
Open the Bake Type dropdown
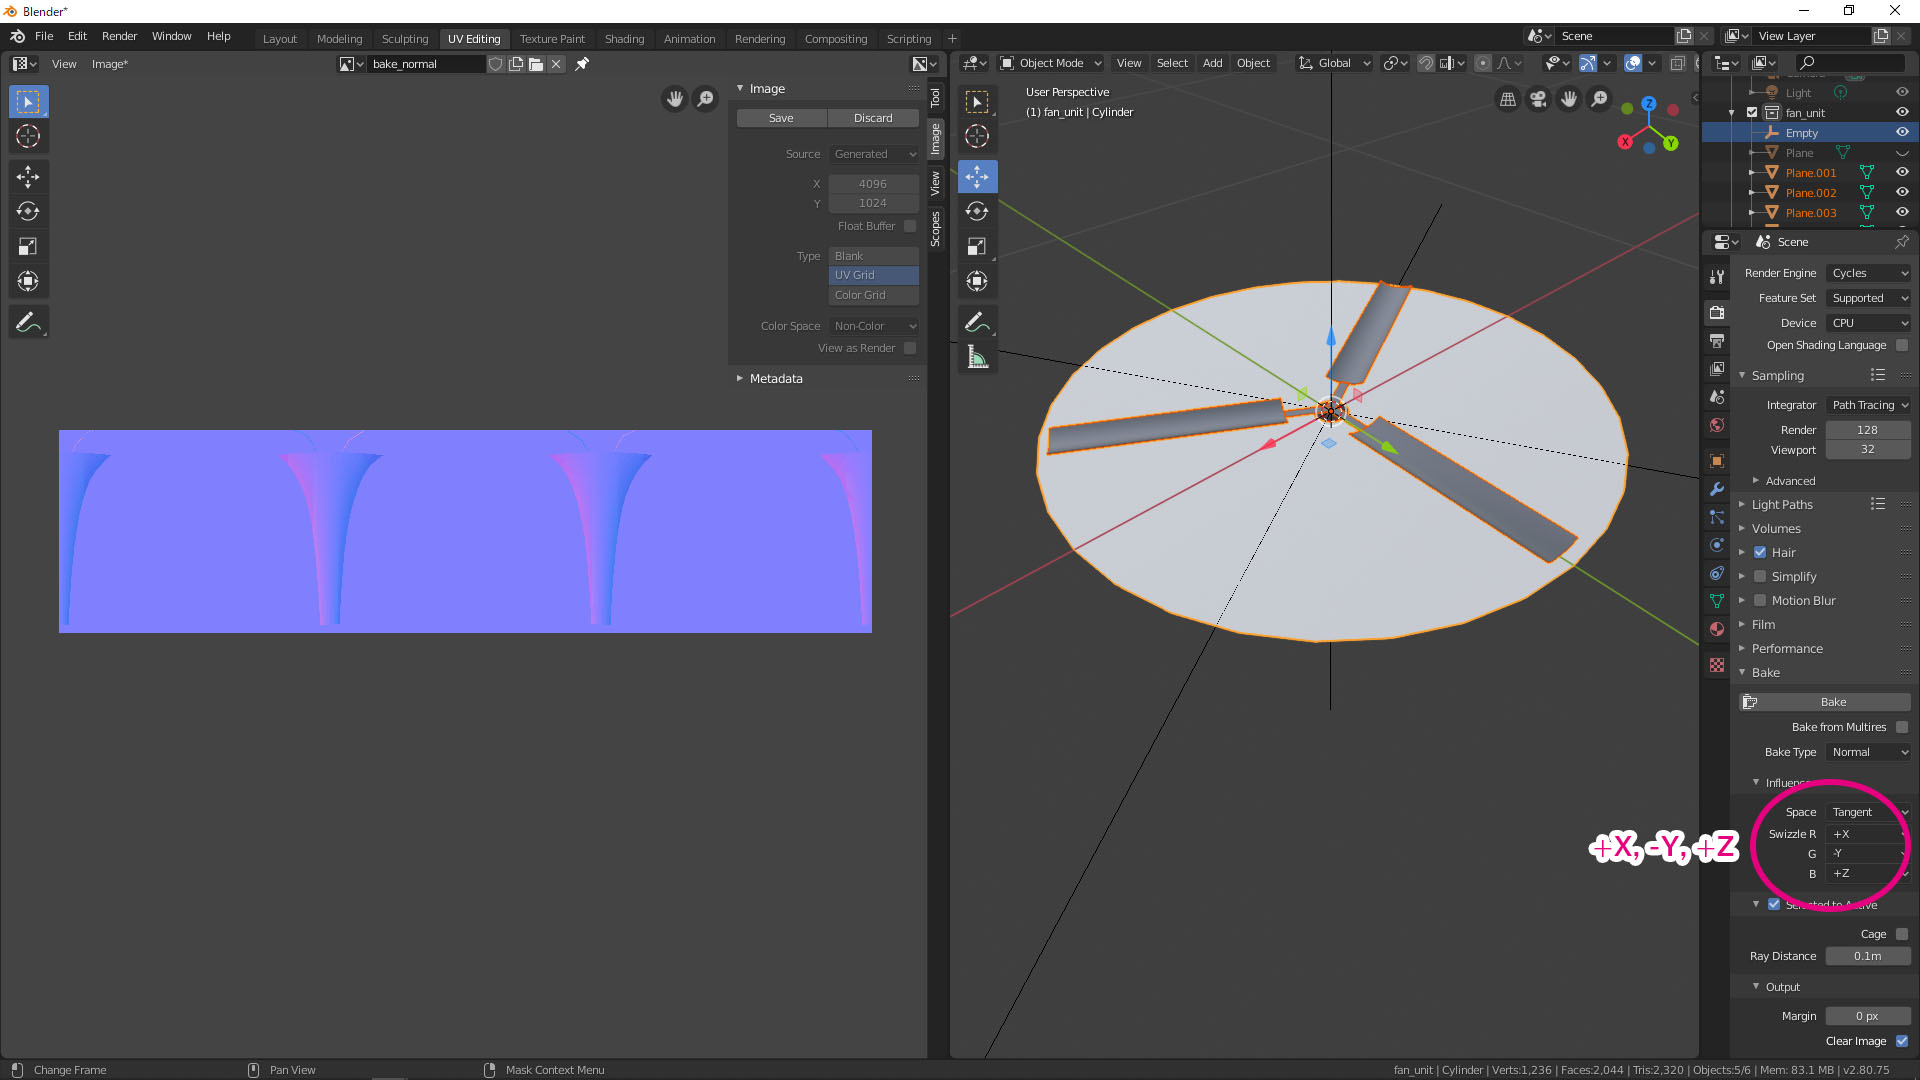(1868, 752)
